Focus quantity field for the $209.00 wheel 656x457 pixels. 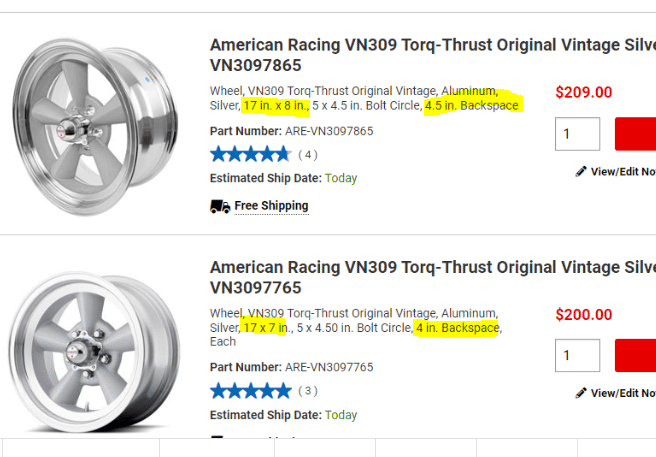[577, 134]
